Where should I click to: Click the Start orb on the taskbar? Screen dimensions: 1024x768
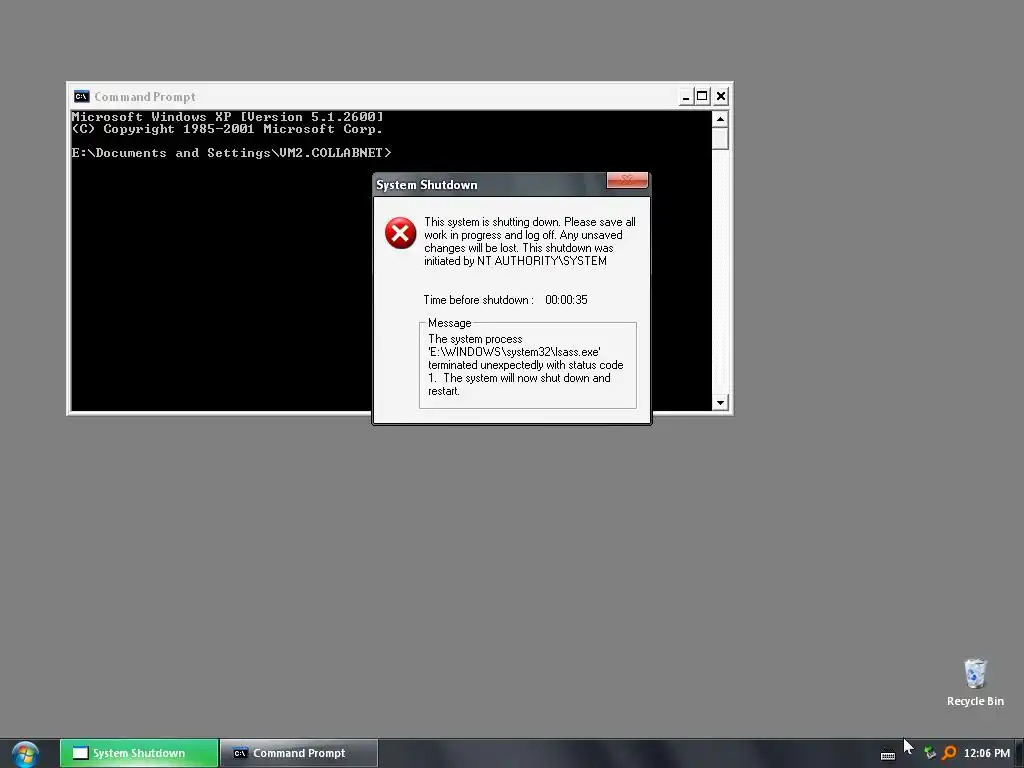[x=25, y=754]
